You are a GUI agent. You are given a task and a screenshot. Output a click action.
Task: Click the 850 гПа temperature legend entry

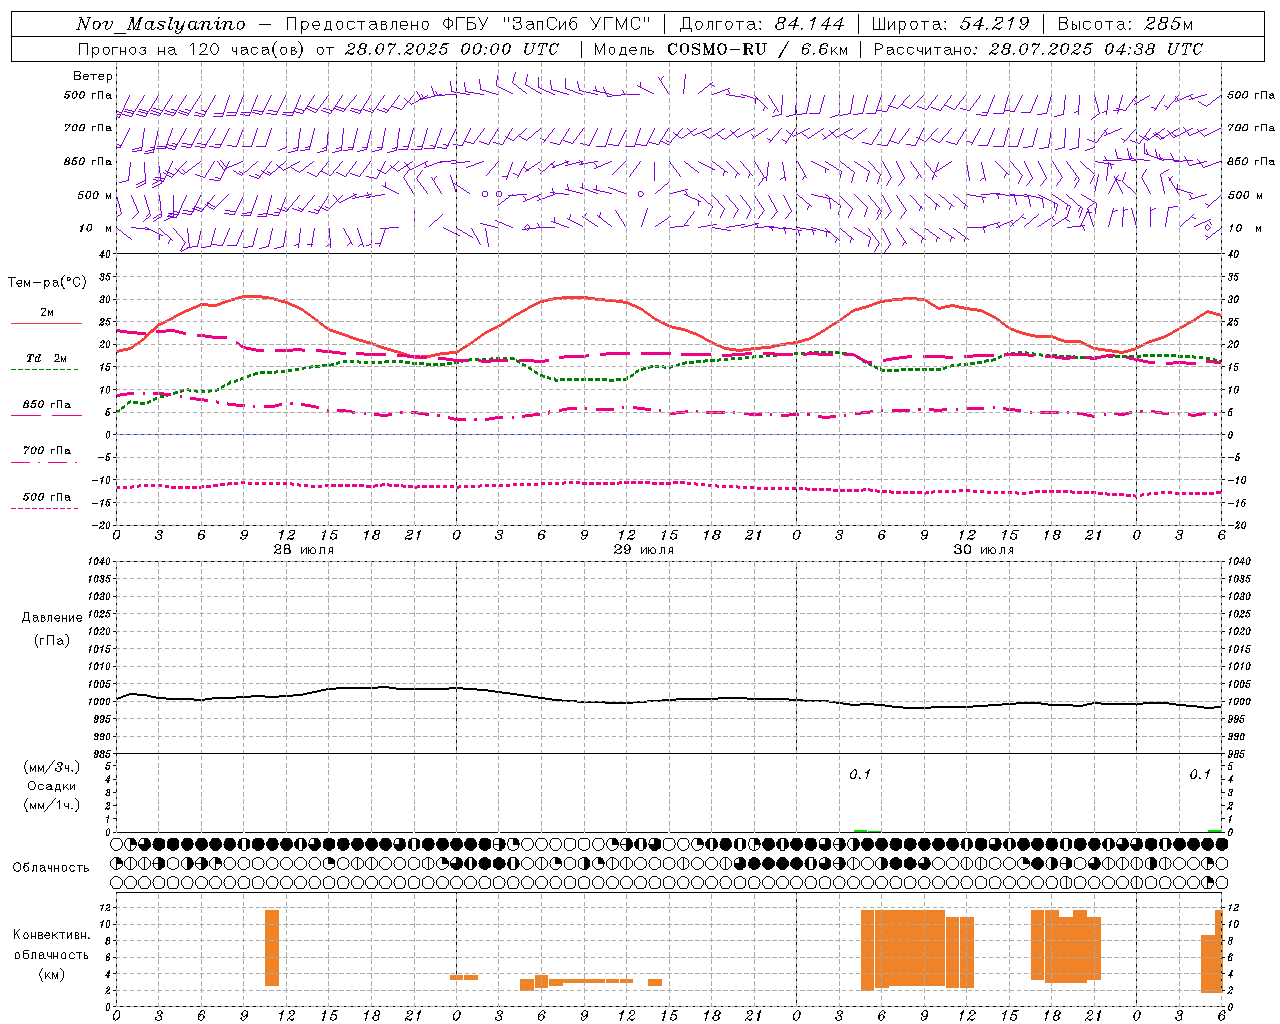[x=46, y=408]
